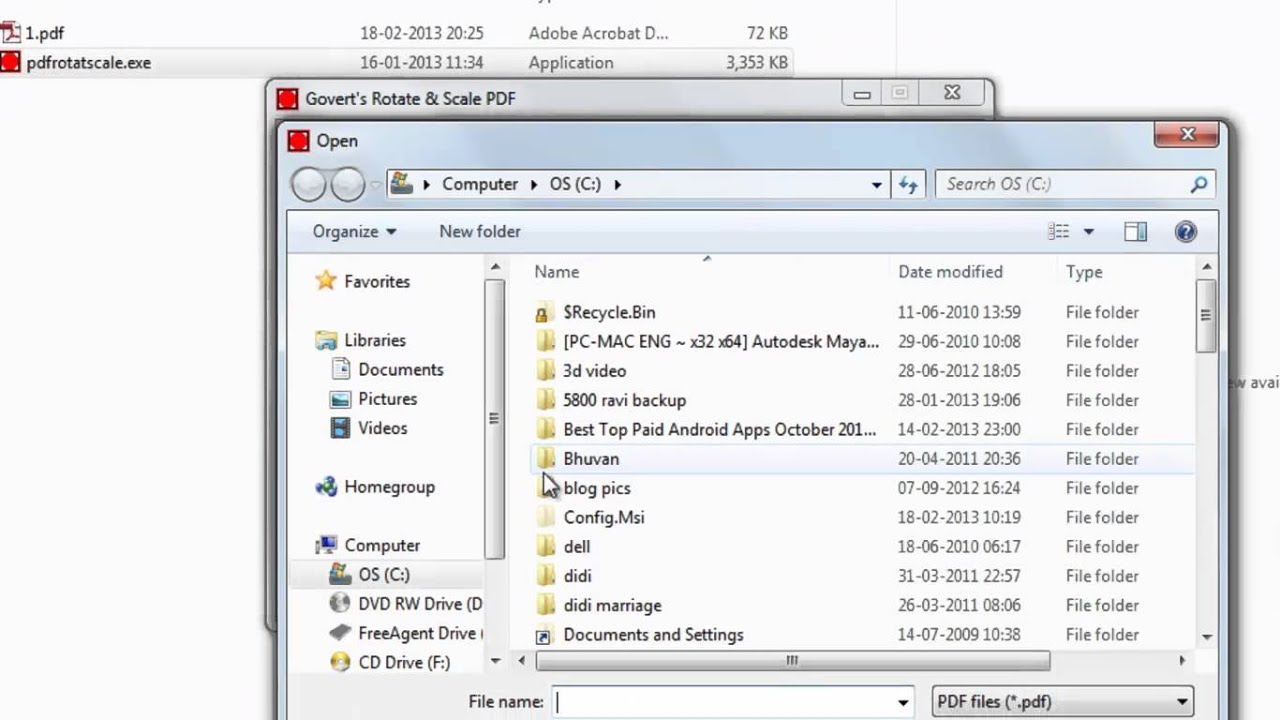Screen dimensions: 1280x720
Task: Open the PDF files (*.pdf) type dropdown
Action: 1062,702
